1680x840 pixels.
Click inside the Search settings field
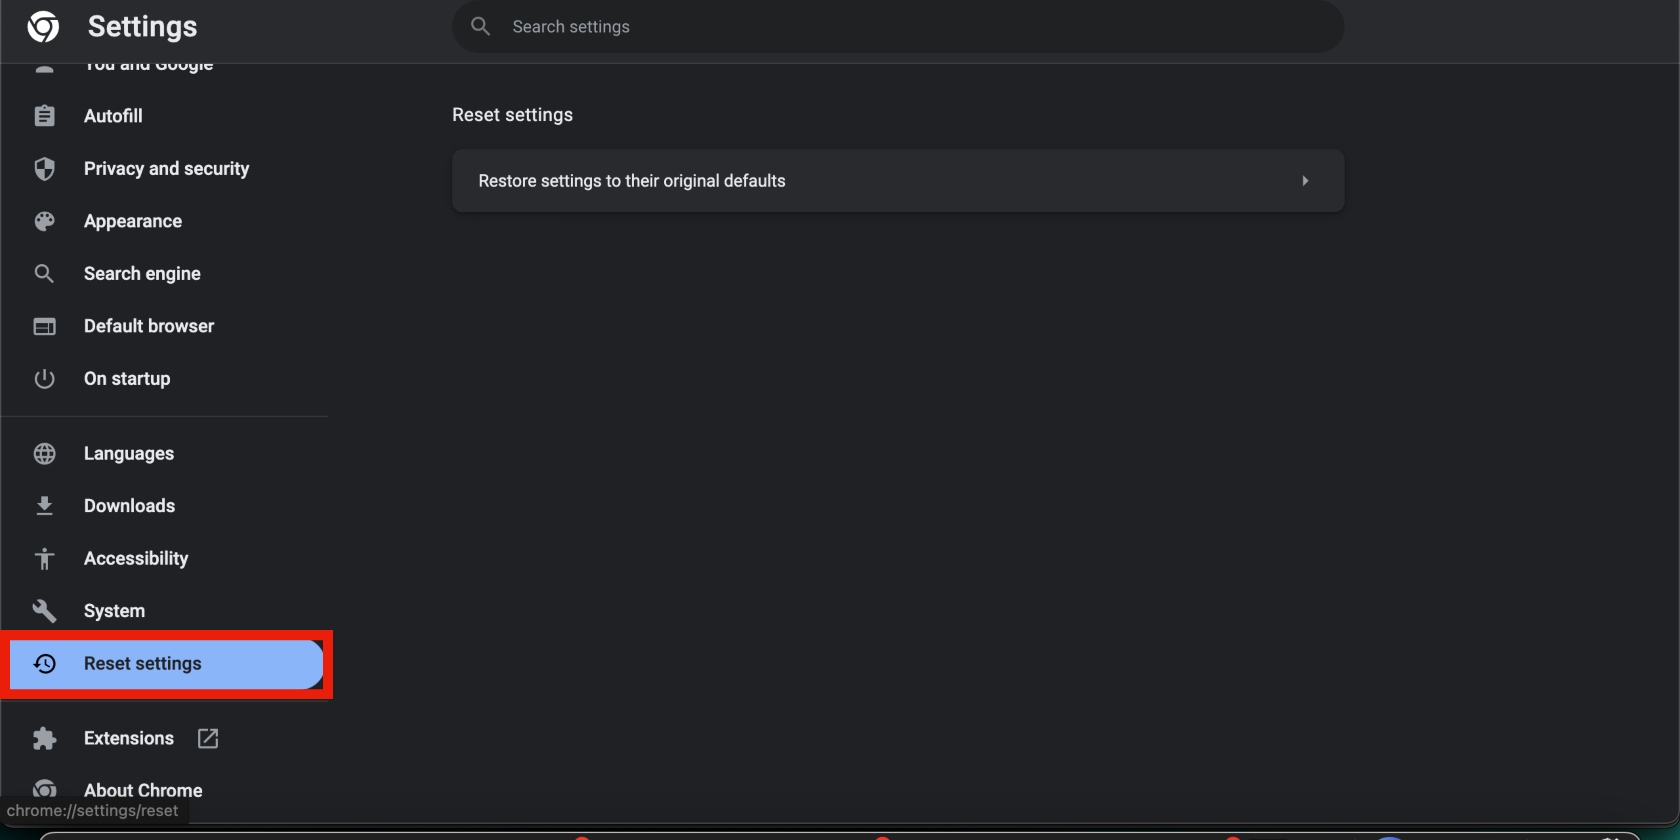coord(897,26)
